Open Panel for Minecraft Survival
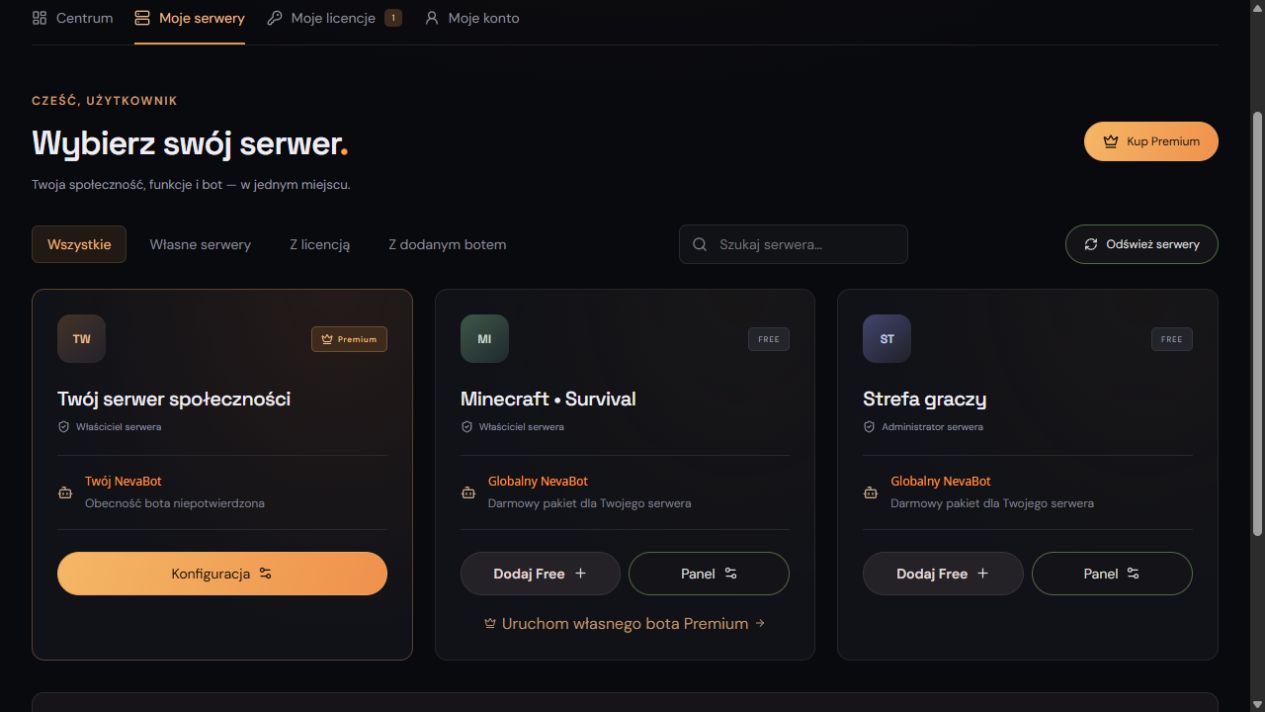Image resolution: width=1265 pixels, height=712 pixels. pos(709,574)
